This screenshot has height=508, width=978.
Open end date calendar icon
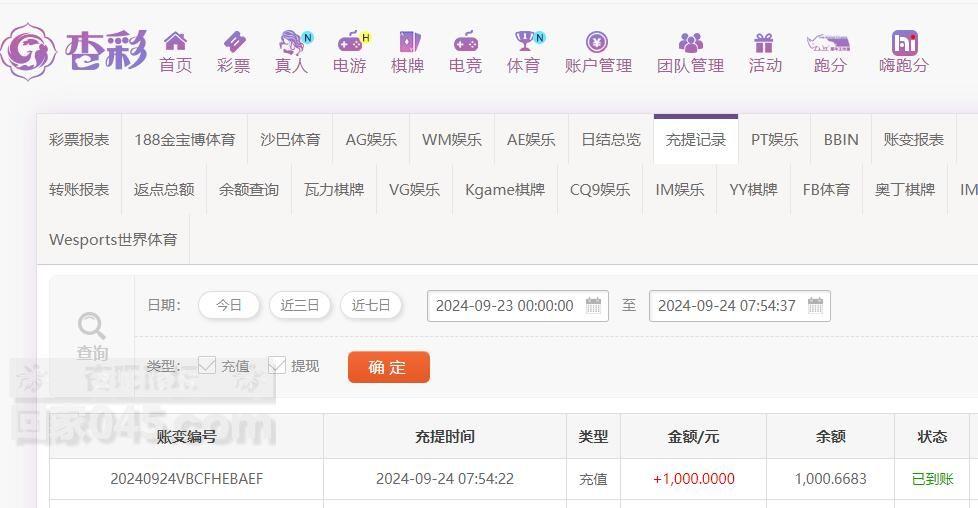pos(815,305)
